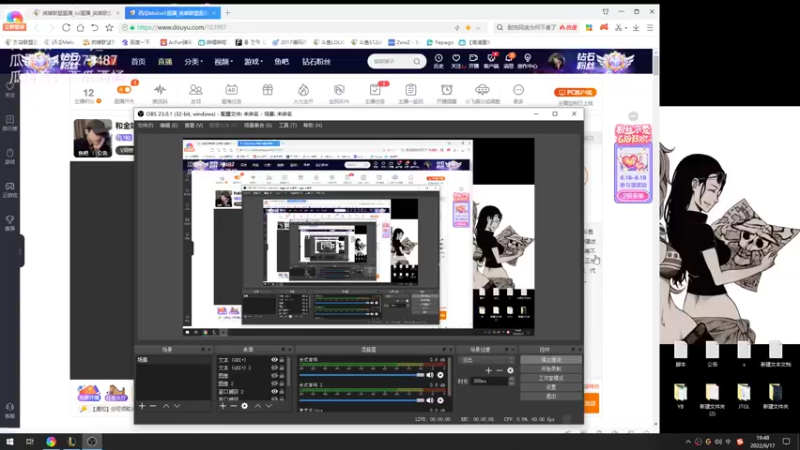
Task: Open the PK icon on Douyu toolbar
Action: tap(339, 90)
